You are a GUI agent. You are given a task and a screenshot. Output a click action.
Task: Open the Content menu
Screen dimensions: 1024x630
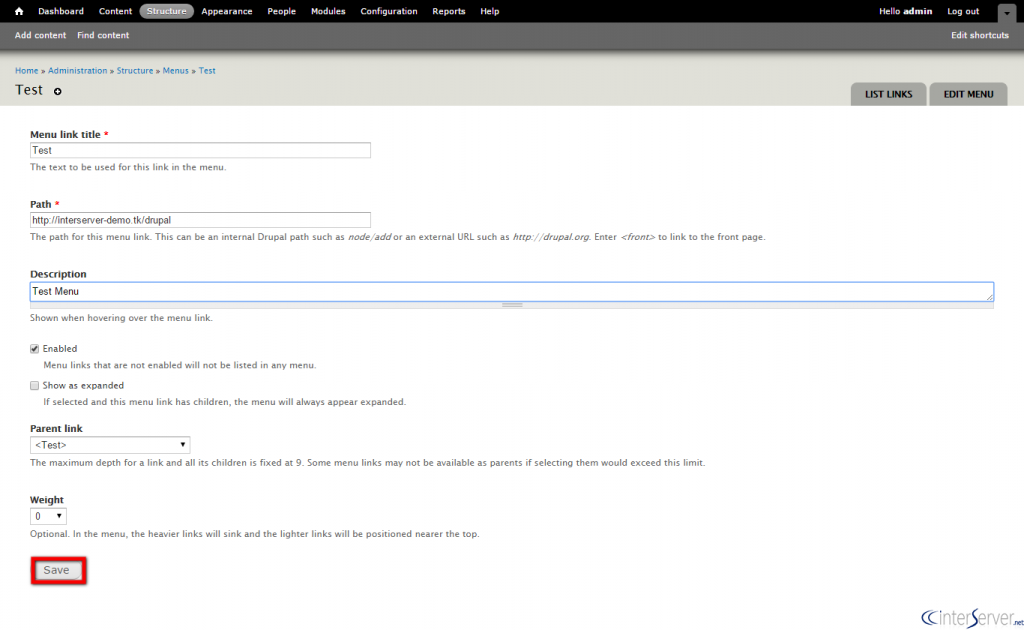(115, 11)
